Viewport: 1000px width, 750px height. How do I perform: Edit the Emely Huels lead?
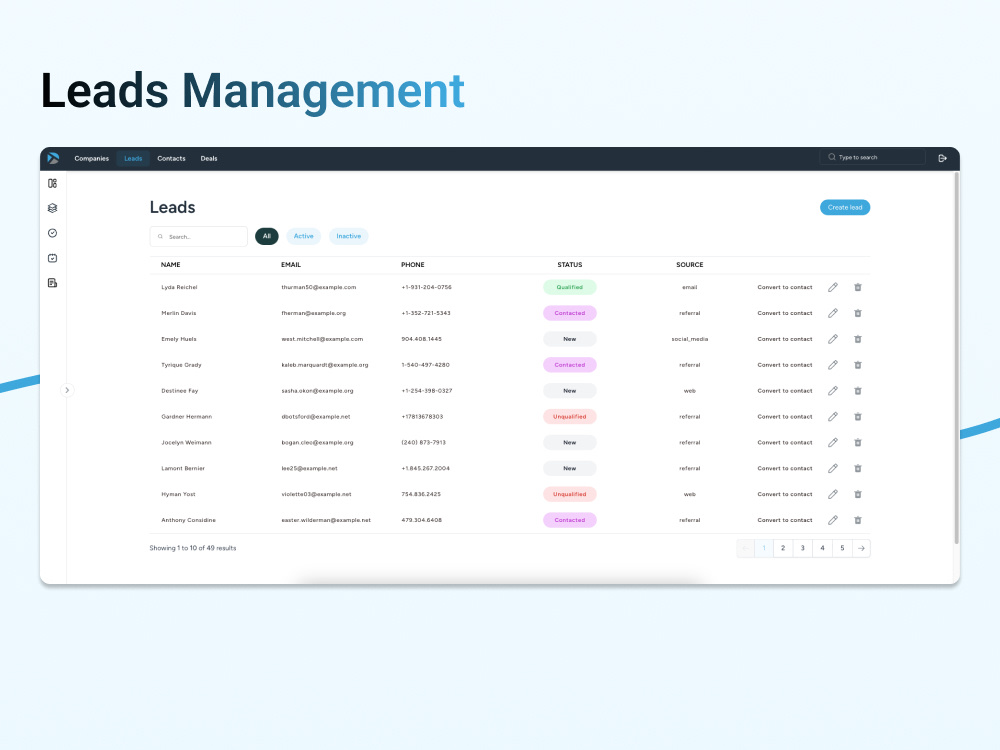[x=833, y=339]
